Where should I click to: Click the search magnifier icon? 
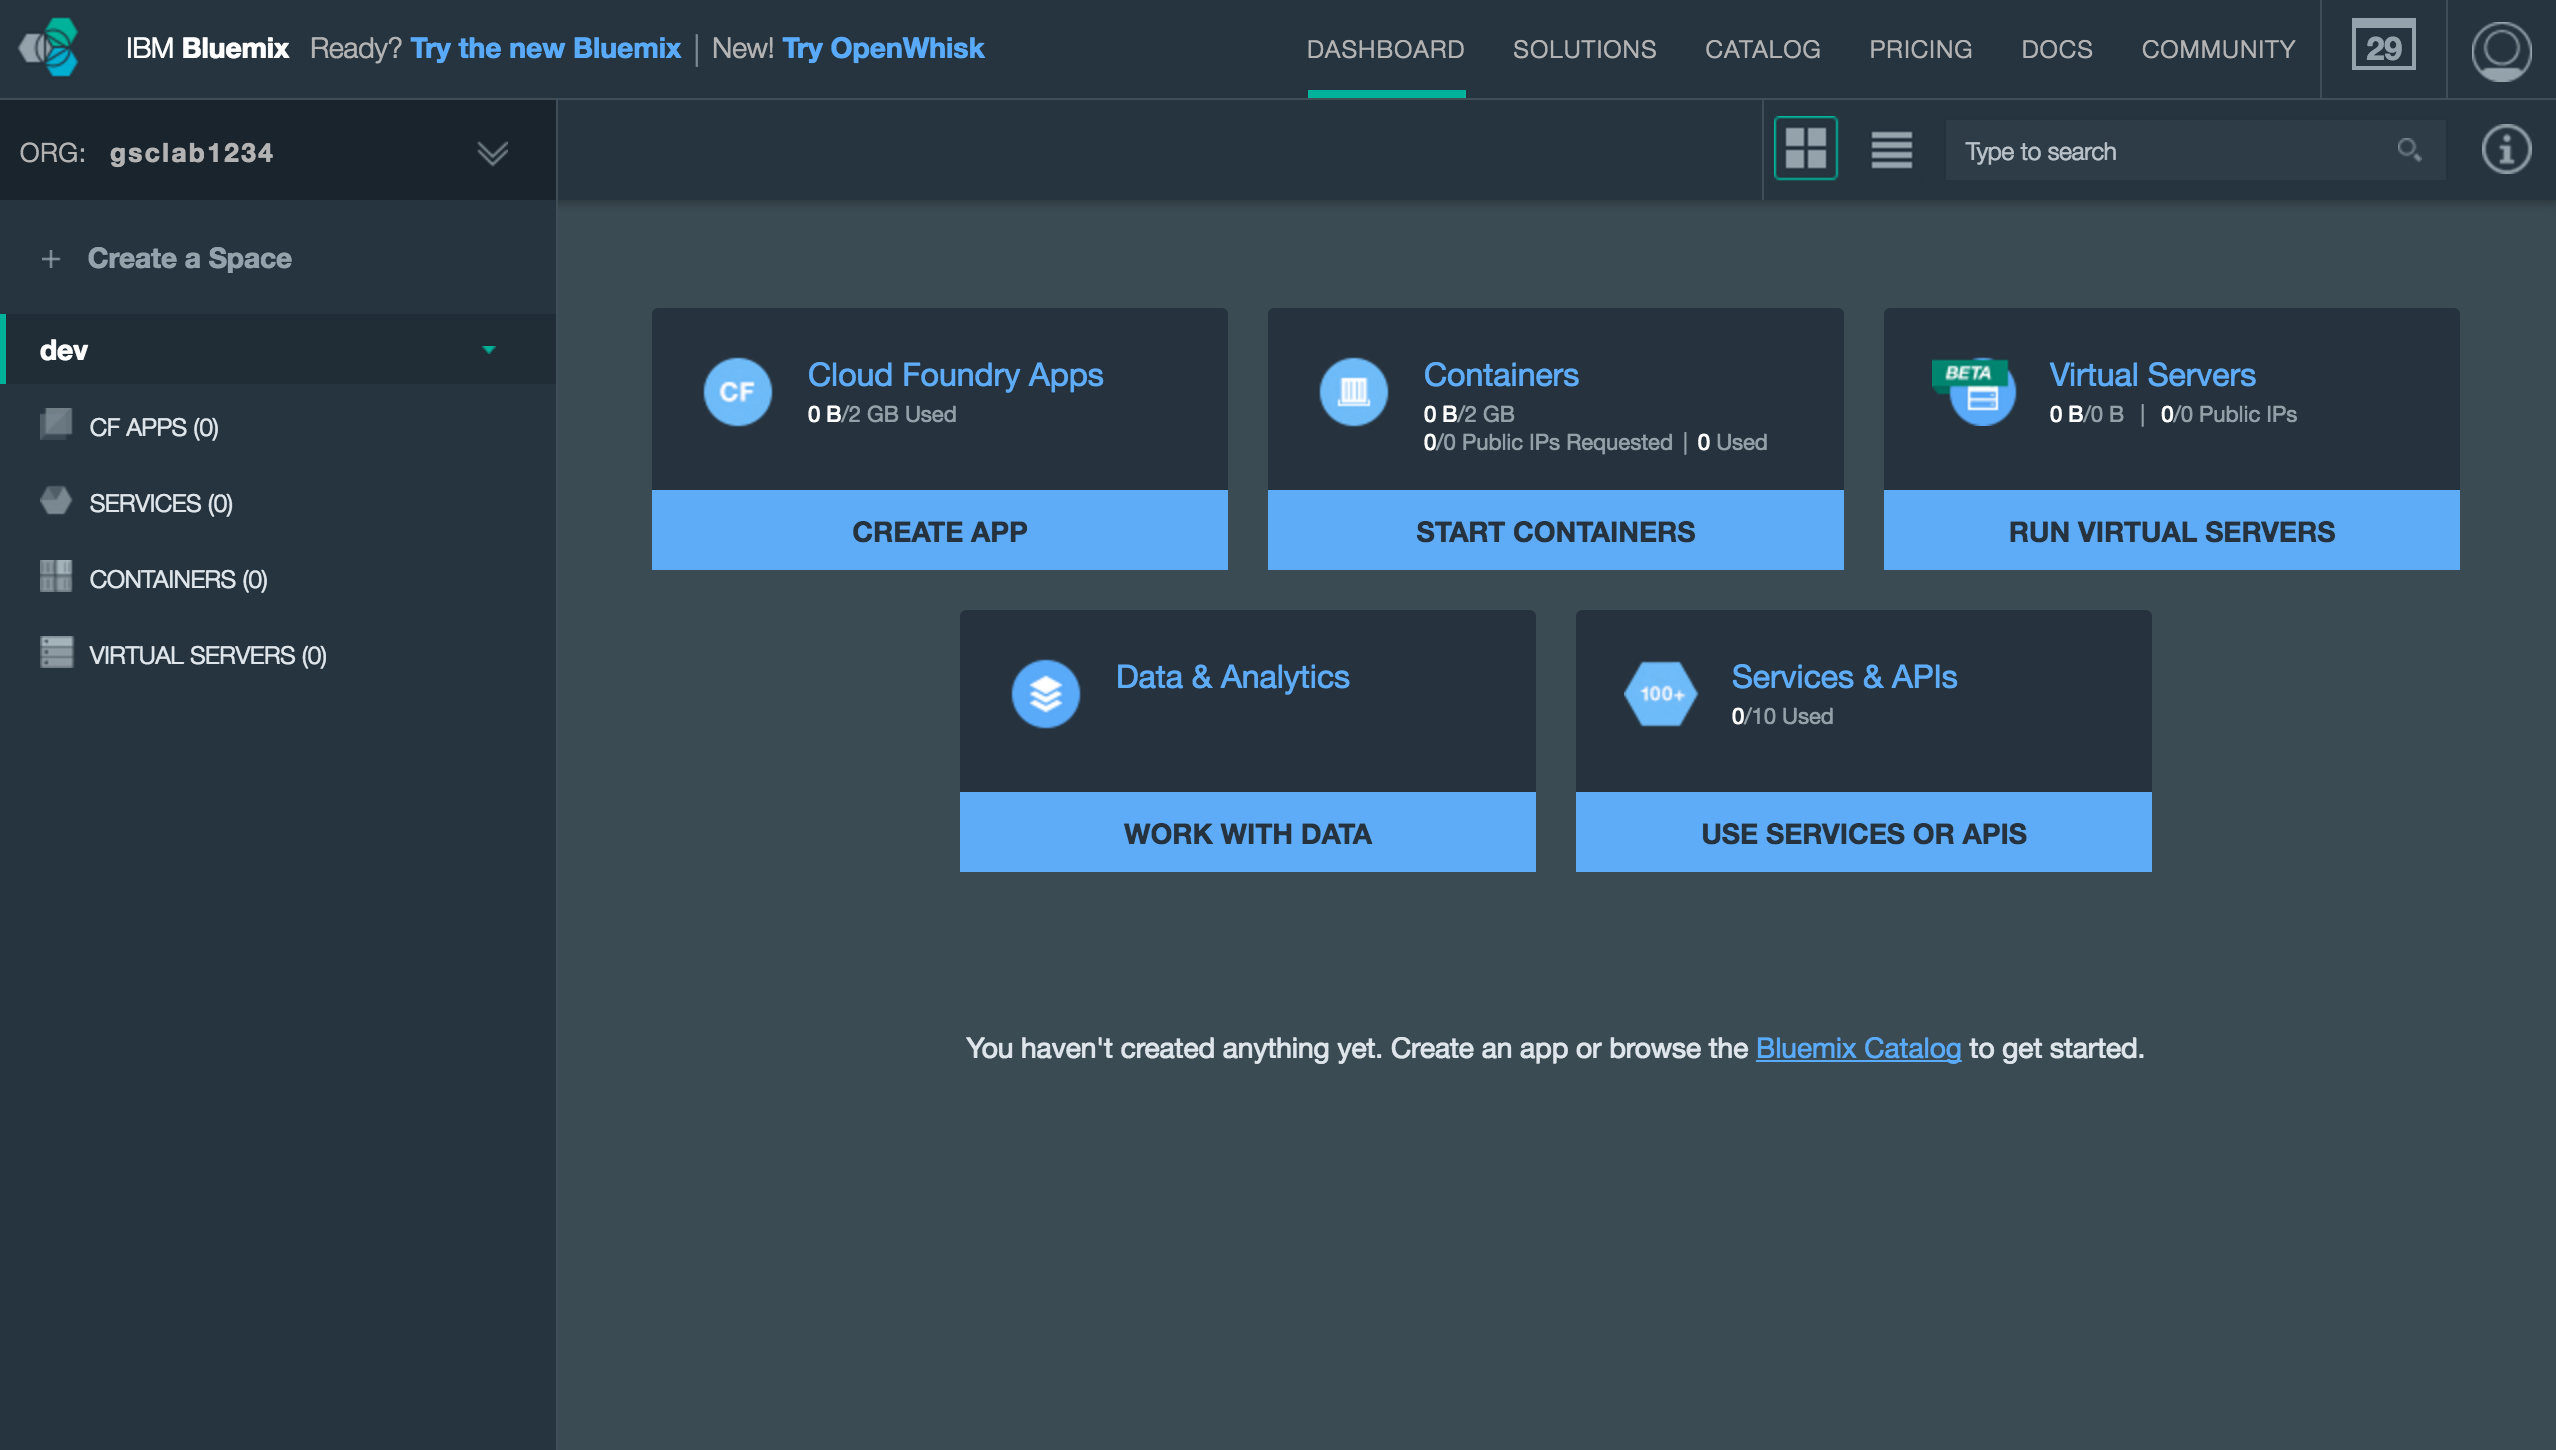(x=2409, y=151)
